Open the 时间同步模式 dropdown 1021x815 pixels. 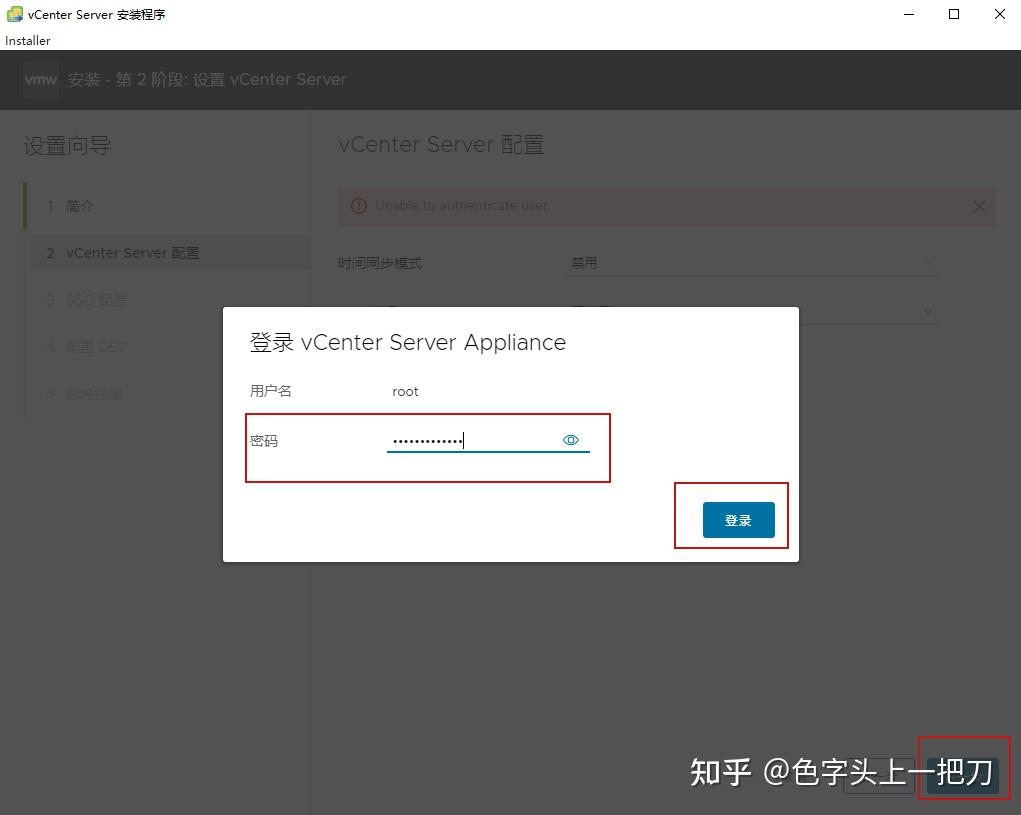[x=750, y=262]
